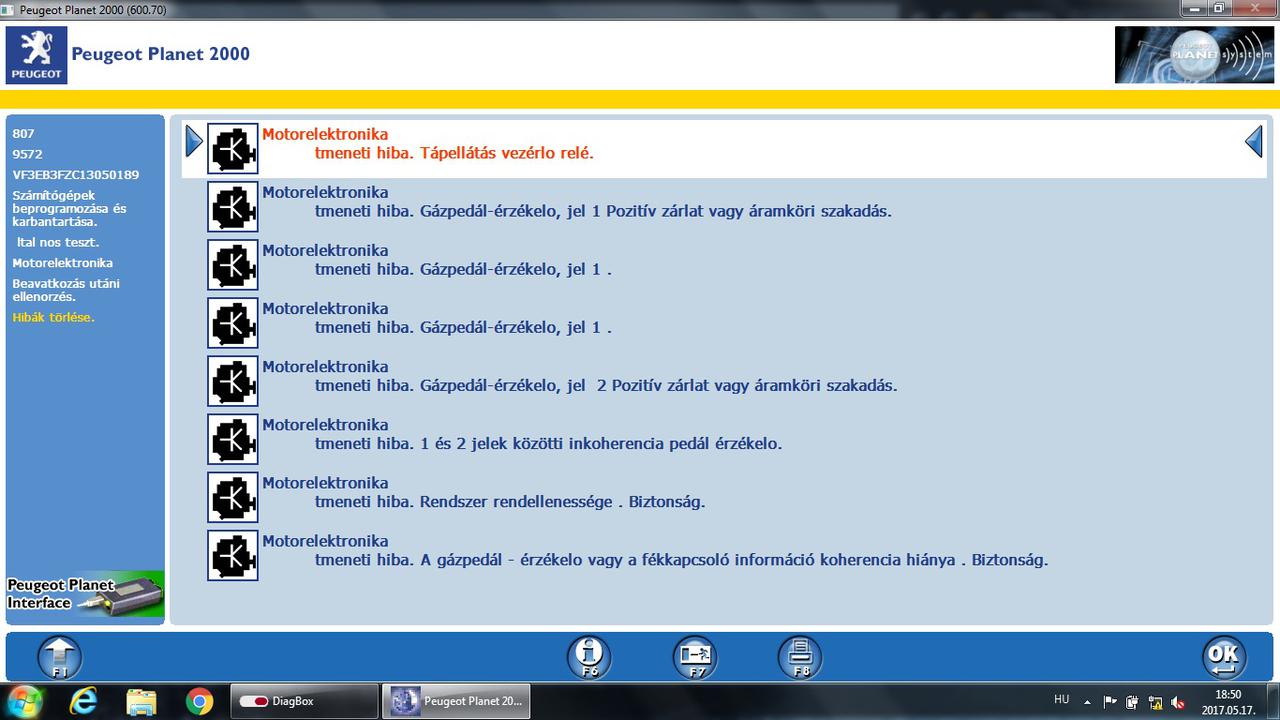Click the Peugeot Planet System logo image
Image resolution: width=1280 pixels, height=720 pixels.
click(x=1196, y=55)
